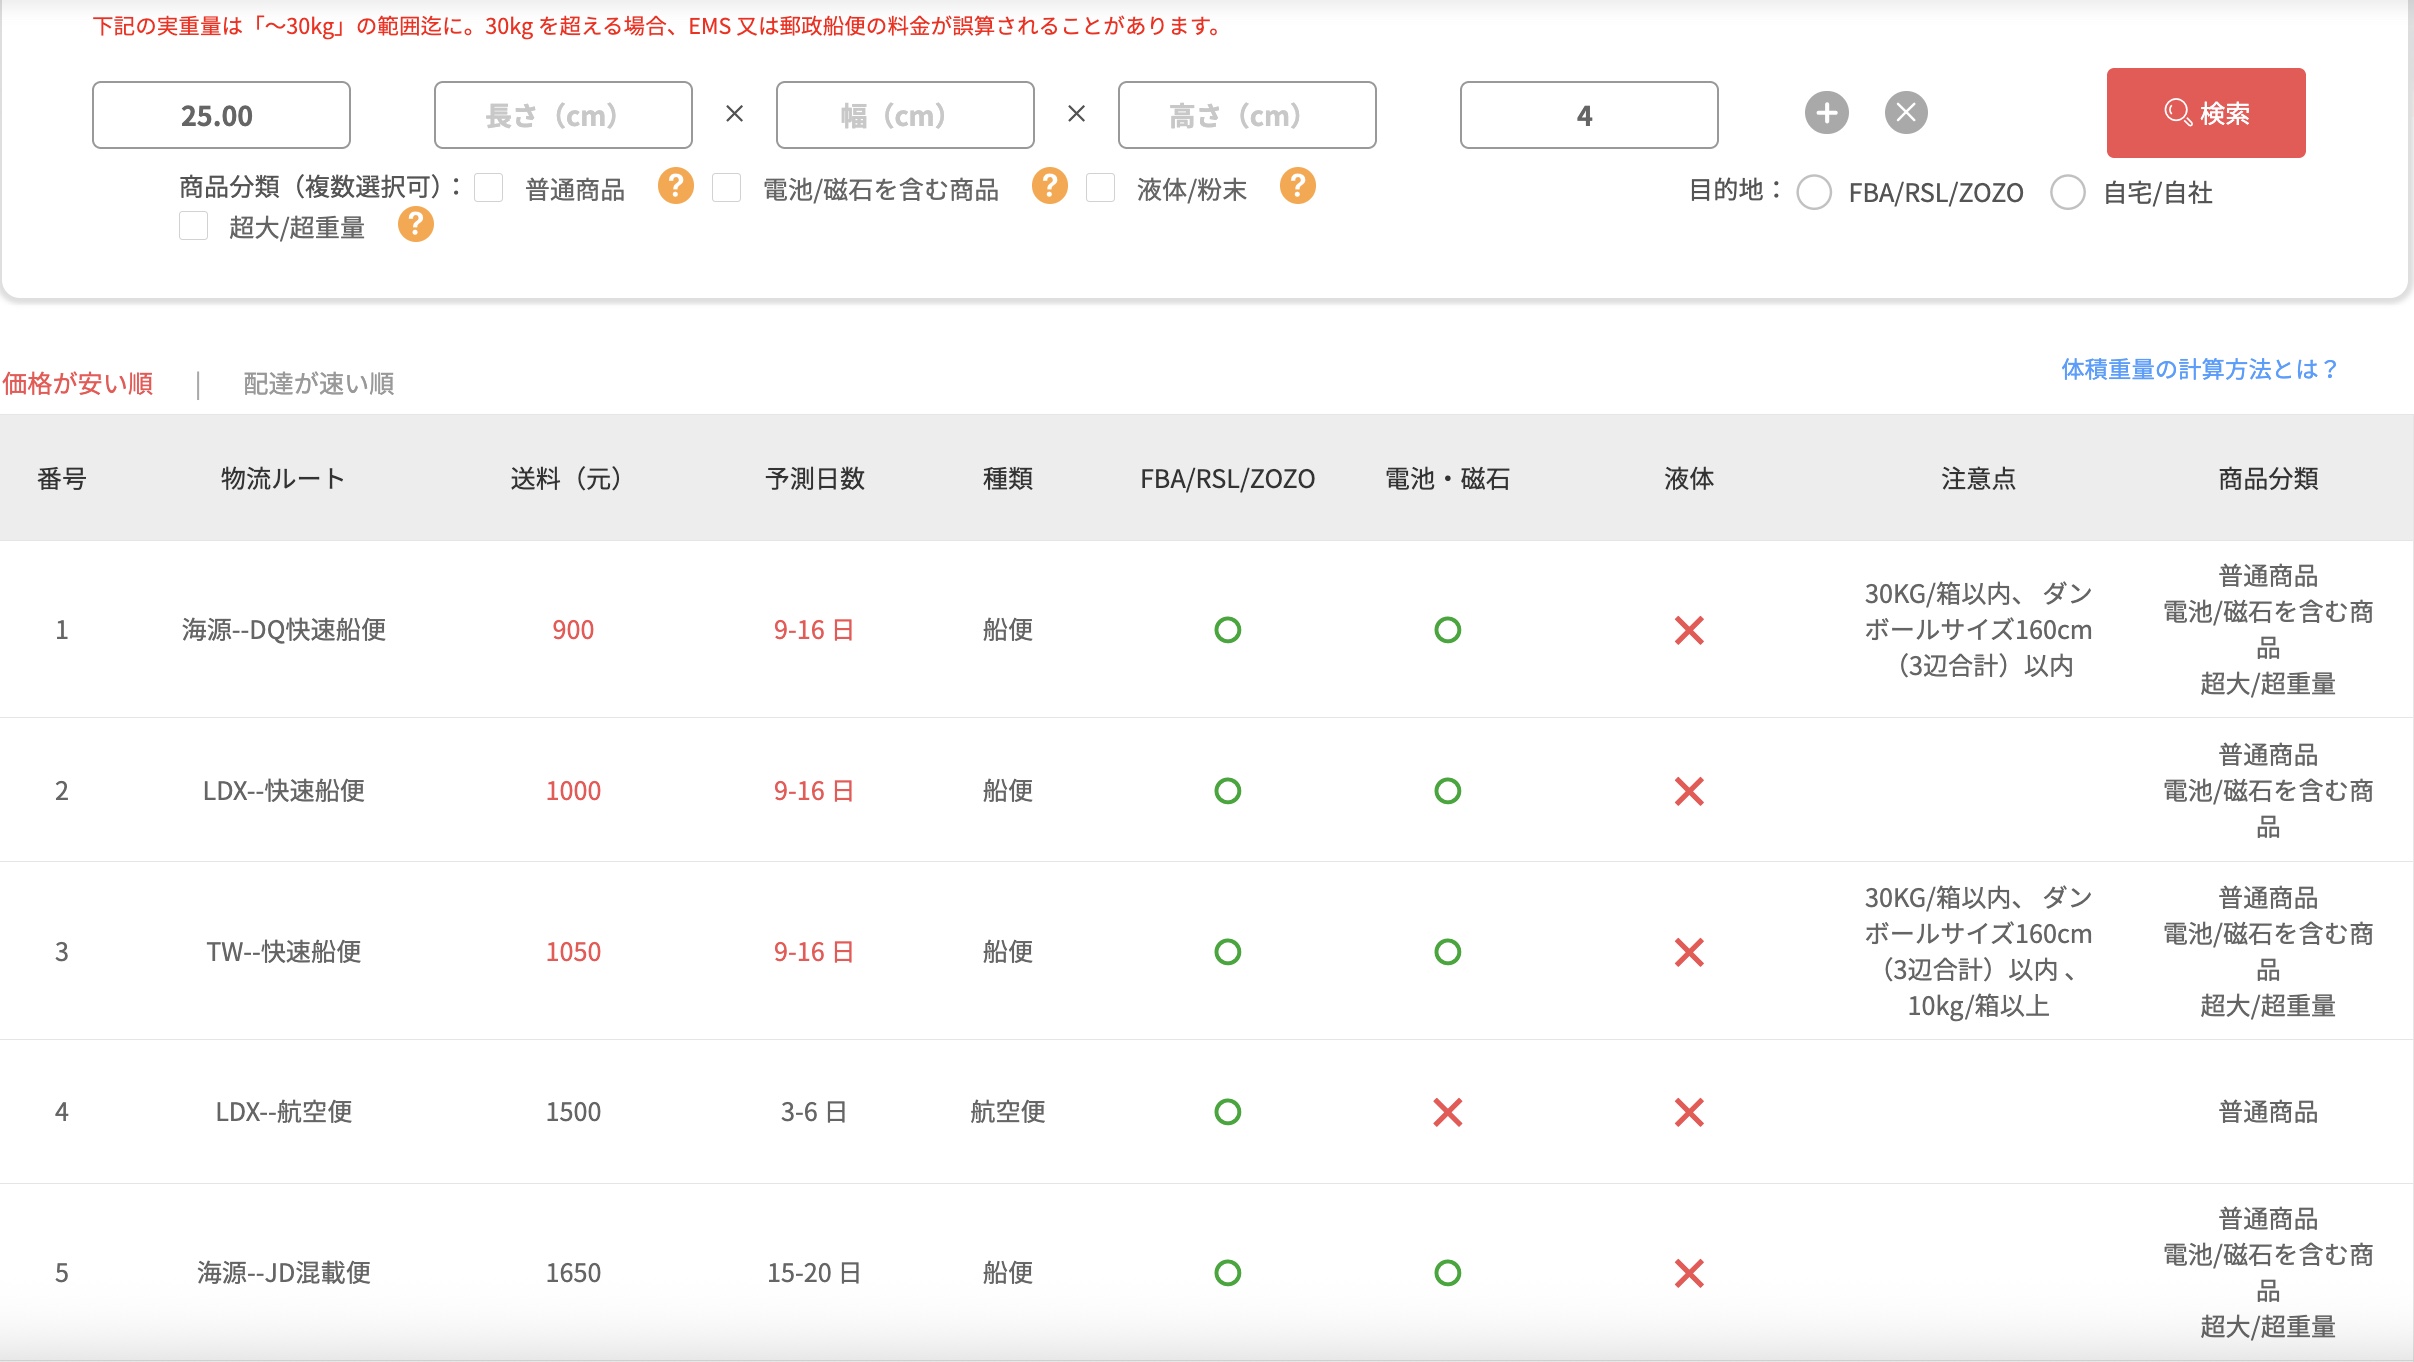Viewport: 2414px width, 1362px height.
Task: Click FBA green circle for LDX--快速船便
Action: (x=1227, y=791)
